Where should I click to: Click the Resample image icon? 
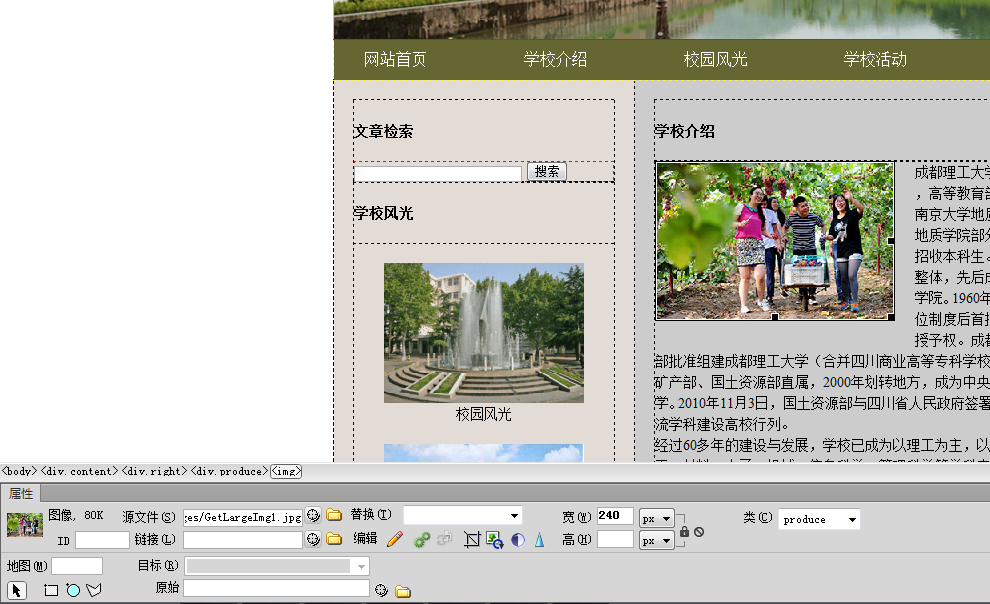495,540
